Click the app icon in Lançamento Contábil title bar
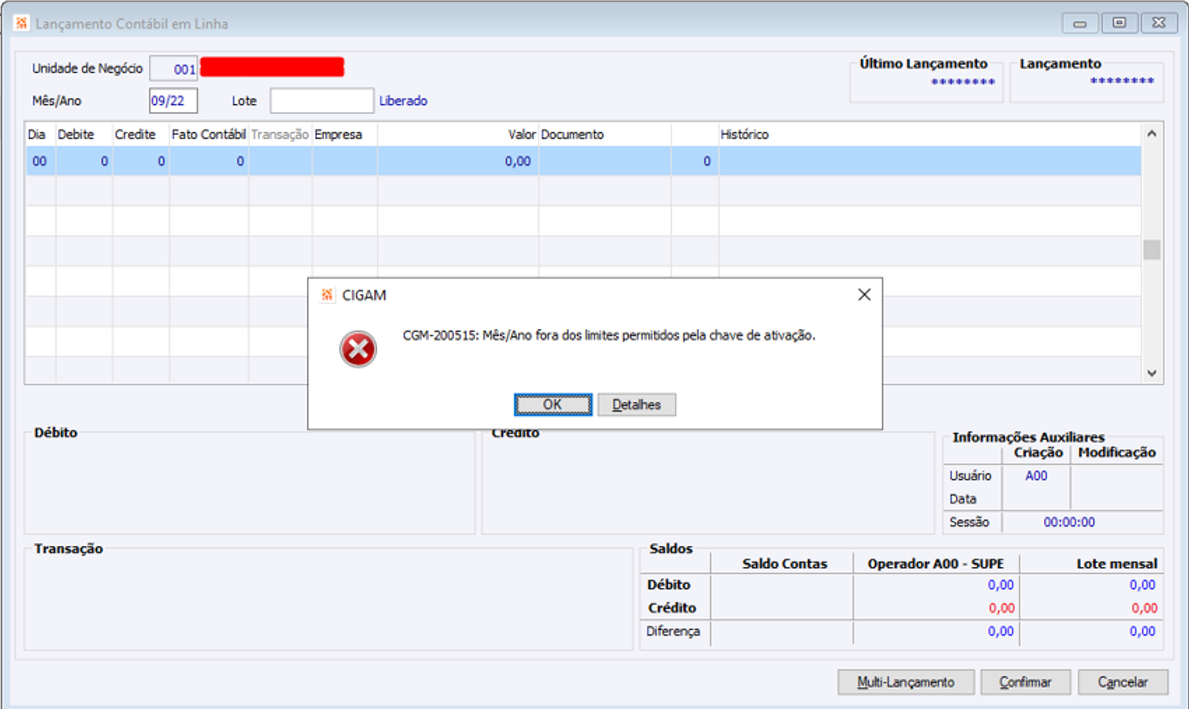This screenshot has height=709, width=1189. click(x=21, y=24)
